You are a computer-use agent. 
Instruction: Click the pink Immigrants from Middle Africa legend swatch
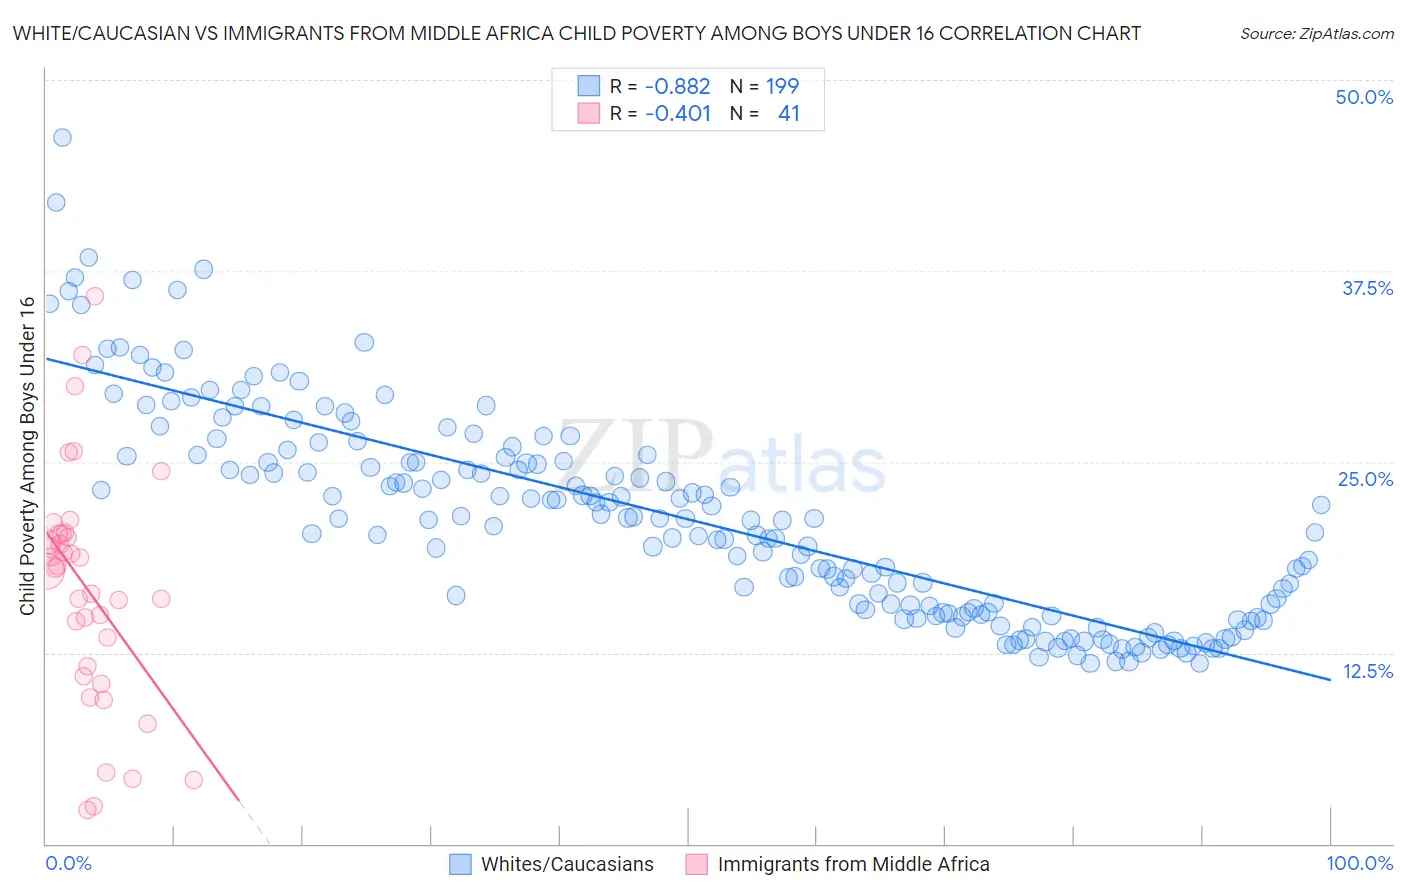point(696,864)
